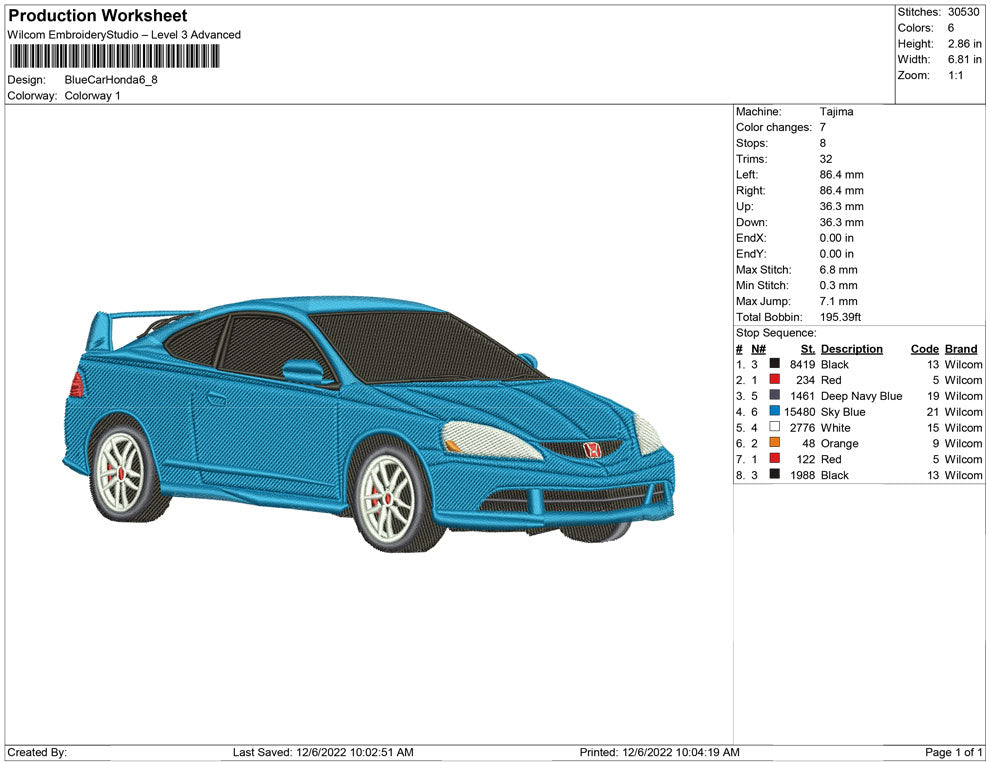
Task: Select the White color swatch in stop 5
Action: click(774, 428)
